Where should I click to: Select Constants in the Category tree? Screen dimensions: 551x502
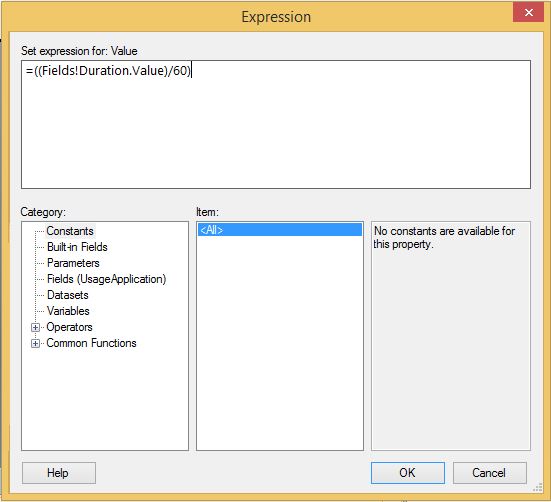tap(70, 231)
